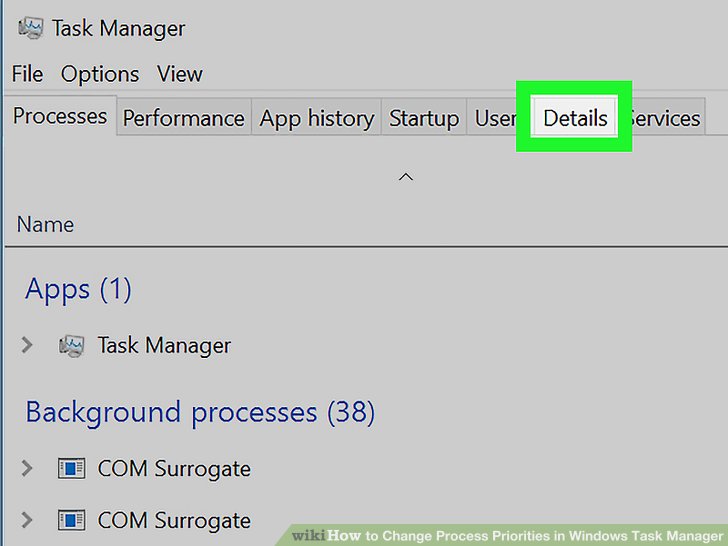728x546 pixels.
Task: Sort processes by the Name column
Action: click(46, 224)
